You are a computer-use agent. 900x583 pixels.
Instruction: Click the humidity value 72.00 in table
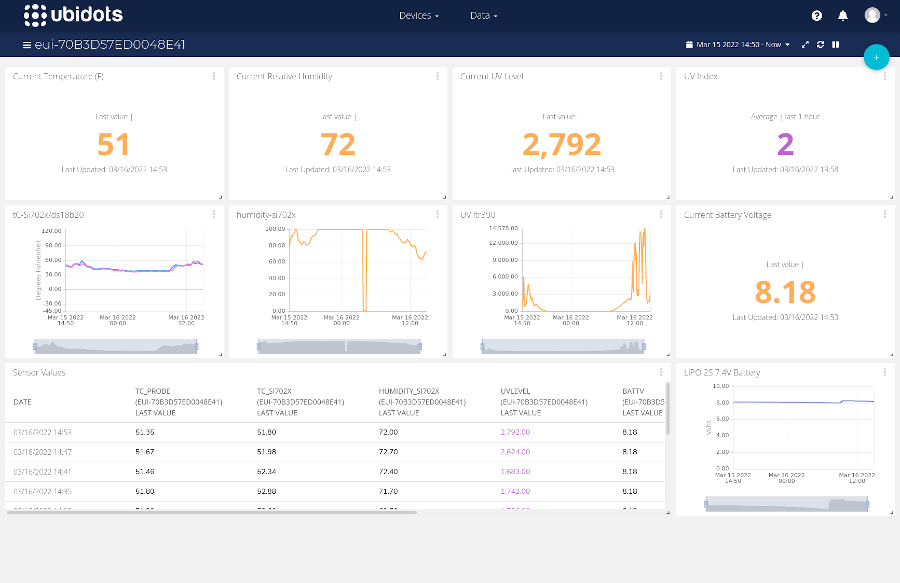click(388, 432)
